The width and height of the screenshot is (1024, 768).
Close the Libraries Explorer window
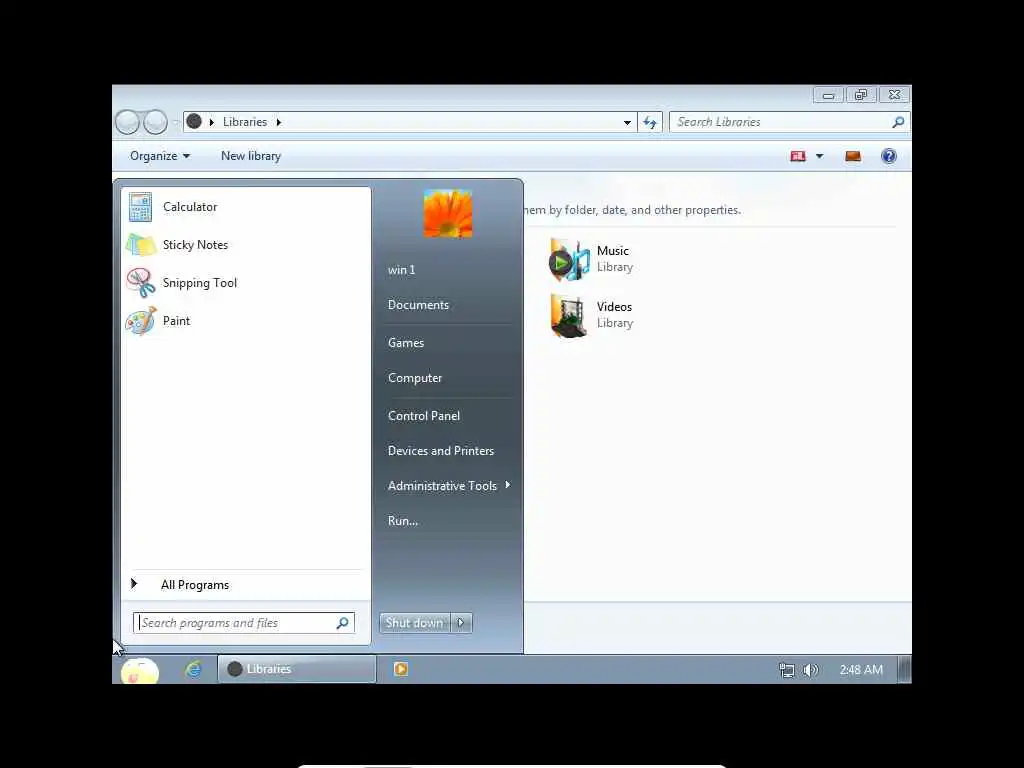click(x=895, y=95)
